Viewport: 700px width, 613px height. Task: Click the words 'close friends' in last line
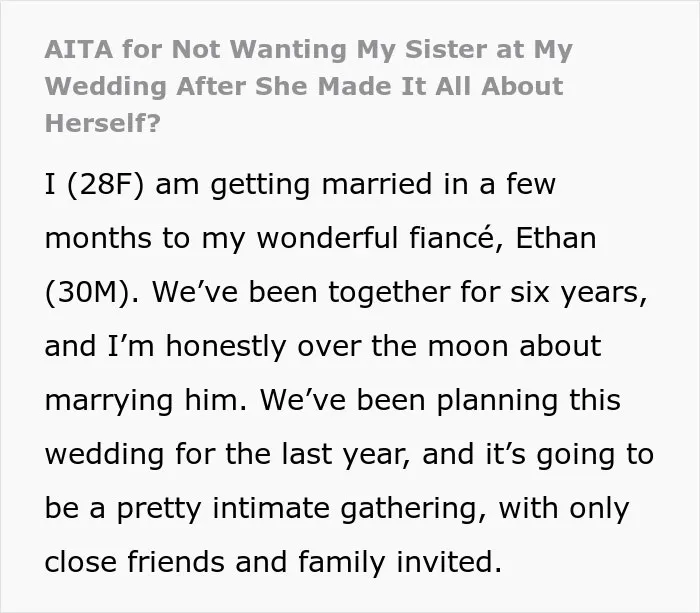pyautogui.click(x=134, y=562)
